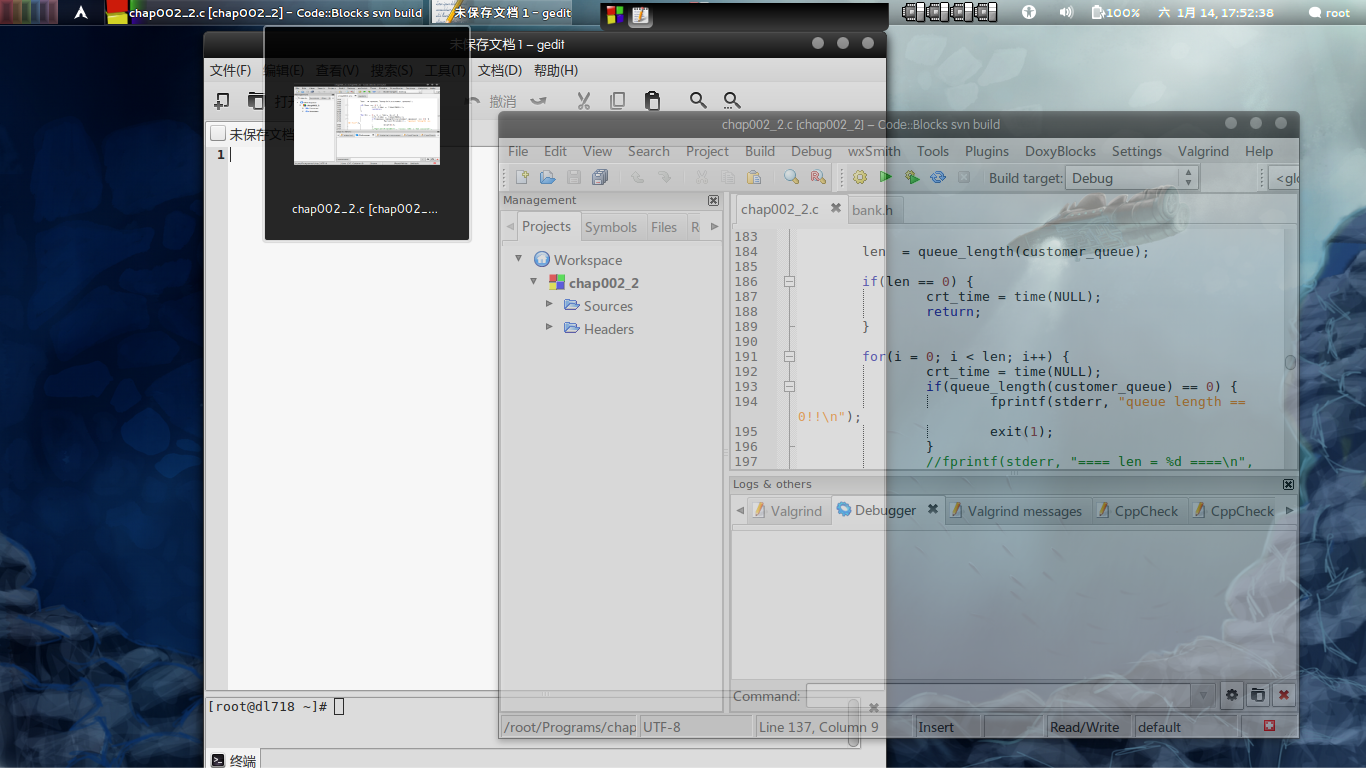Click the Replace icon in Code::Blocks toolbar
Screen dimensions: 1366x768
click(x=818, y=177)
